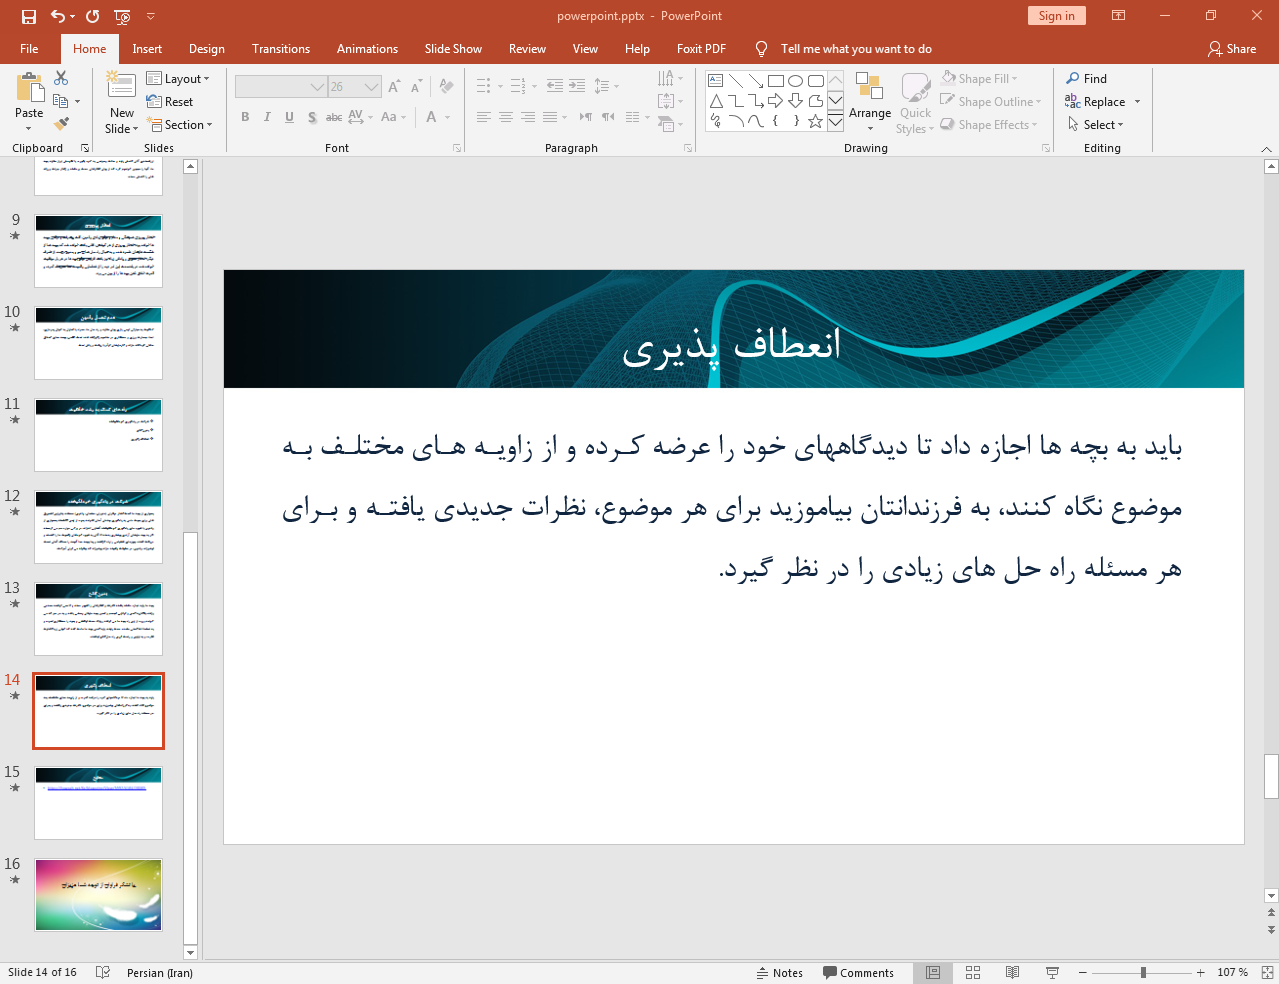Click the New Slide icon
Viewport: 1279px width, 984px height.
coord(122,87)
